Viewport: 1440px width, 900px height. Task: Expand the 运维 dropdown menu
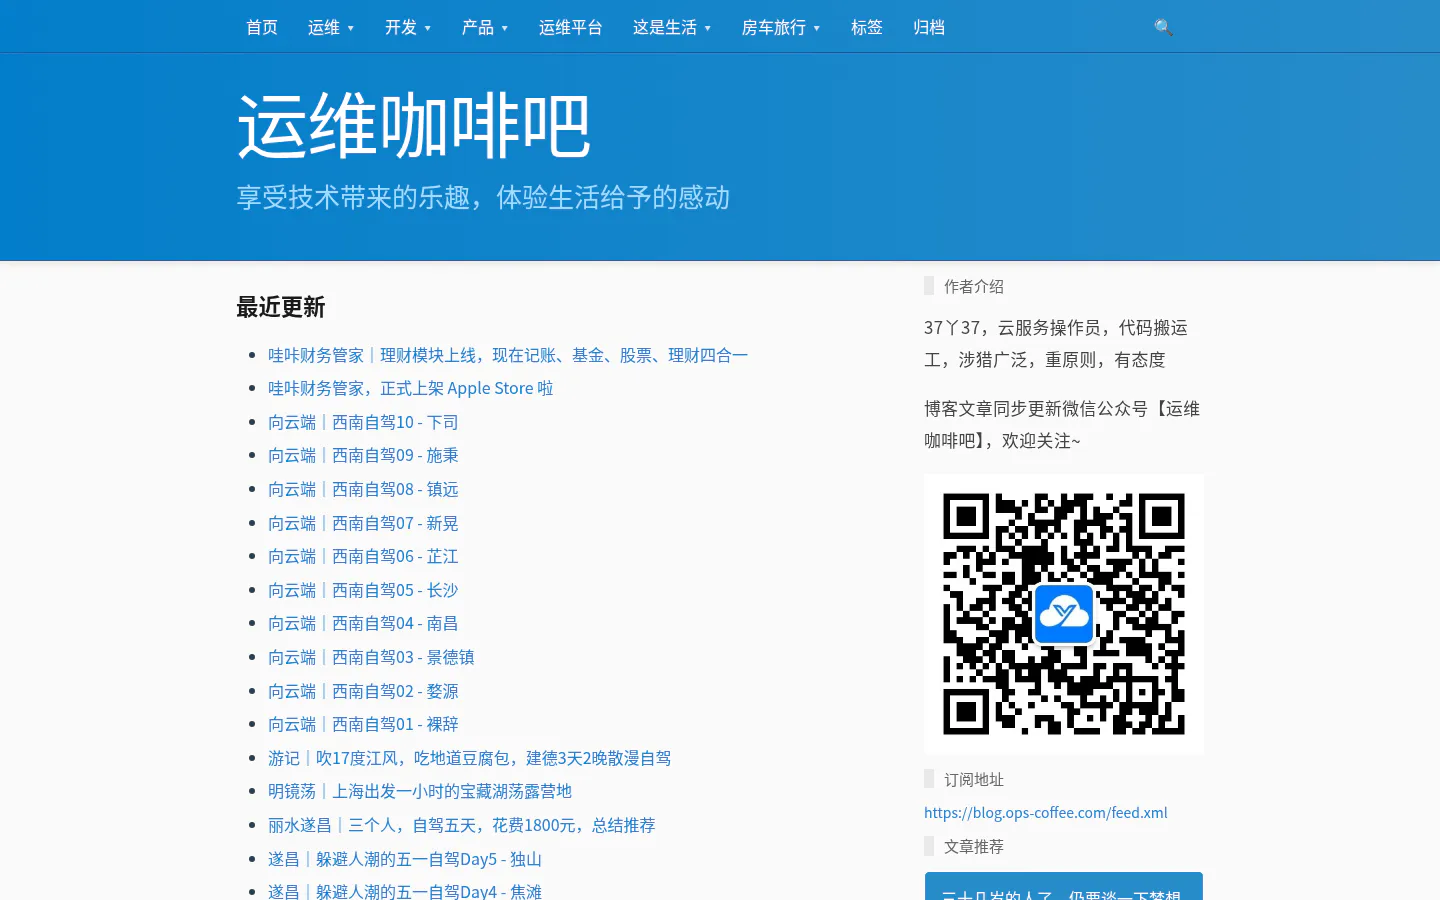click(x=331, y=27)
